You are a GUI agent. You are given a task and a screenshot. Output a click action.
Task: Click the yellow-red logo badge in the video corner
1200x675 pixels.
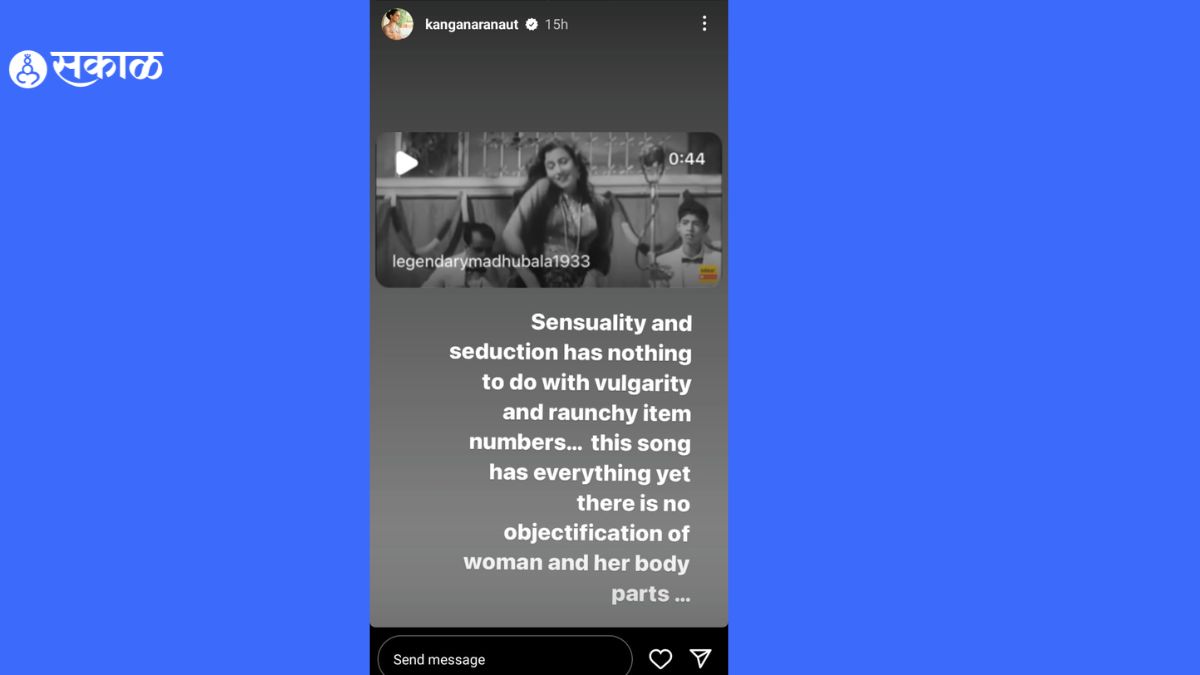[x=708, y=273]
